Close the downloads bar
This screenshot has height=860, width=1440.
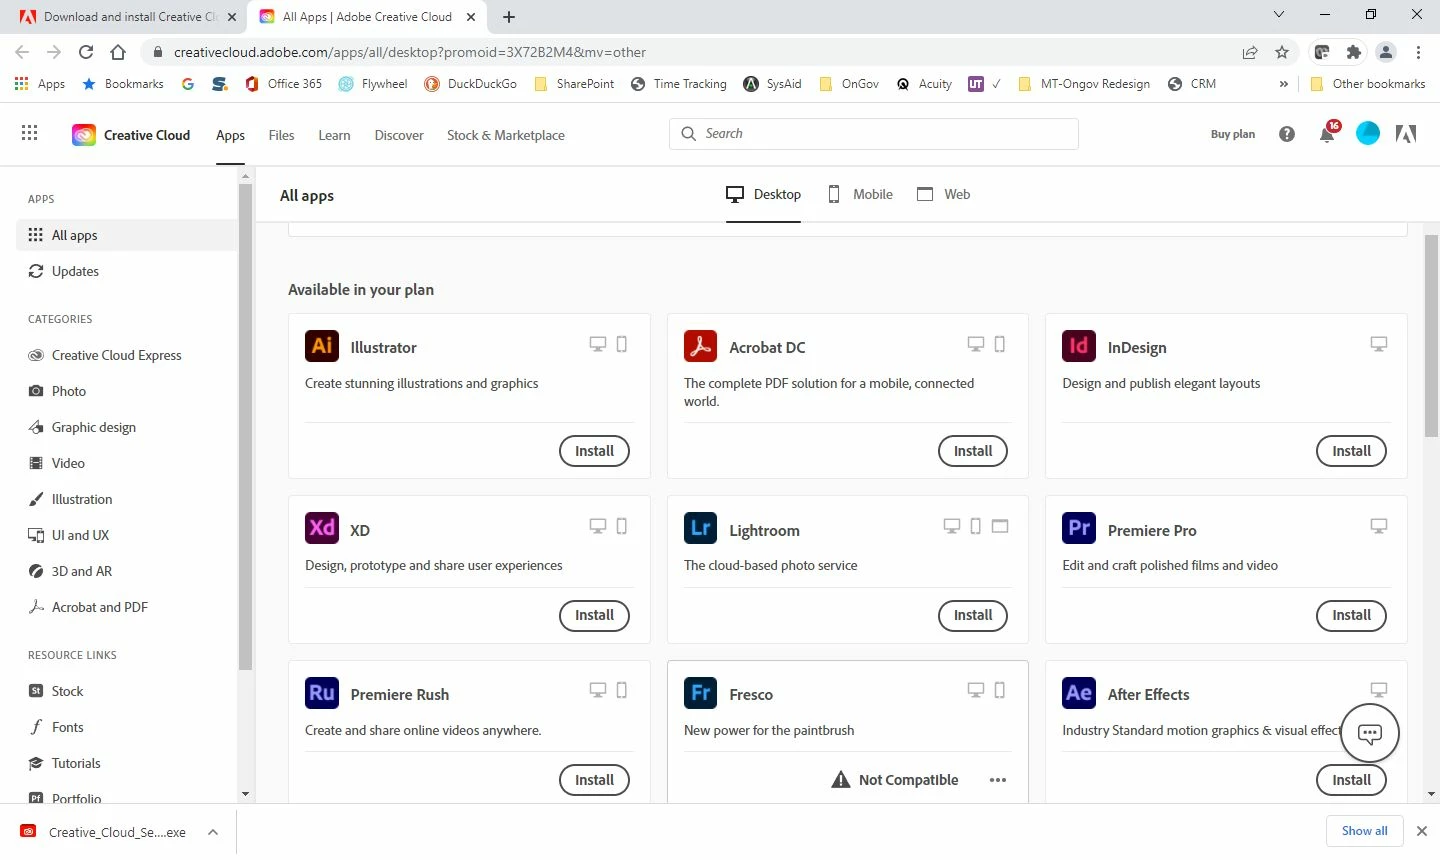1421,831
